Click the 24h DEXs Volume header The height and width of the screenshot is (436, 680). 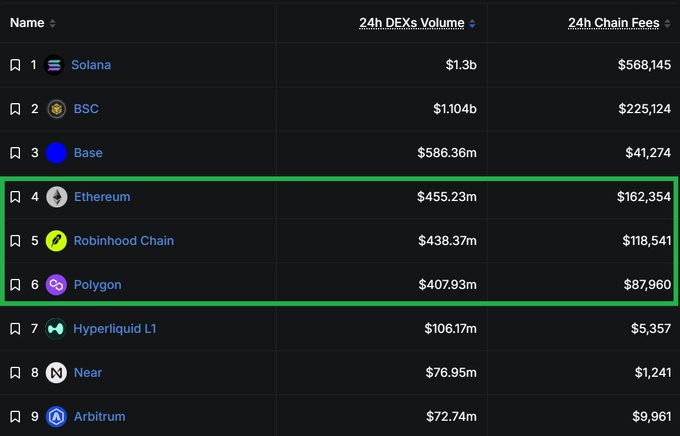[x=412, y=23]
